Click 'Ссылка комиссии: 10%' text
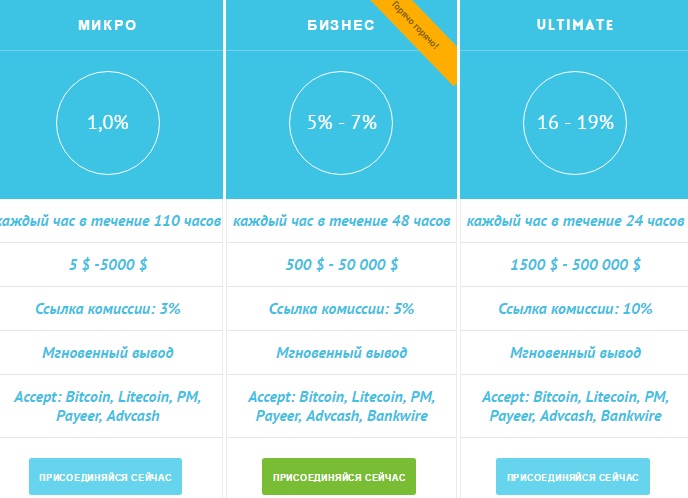Screen dimensions: 688x498 click(575, 309)
